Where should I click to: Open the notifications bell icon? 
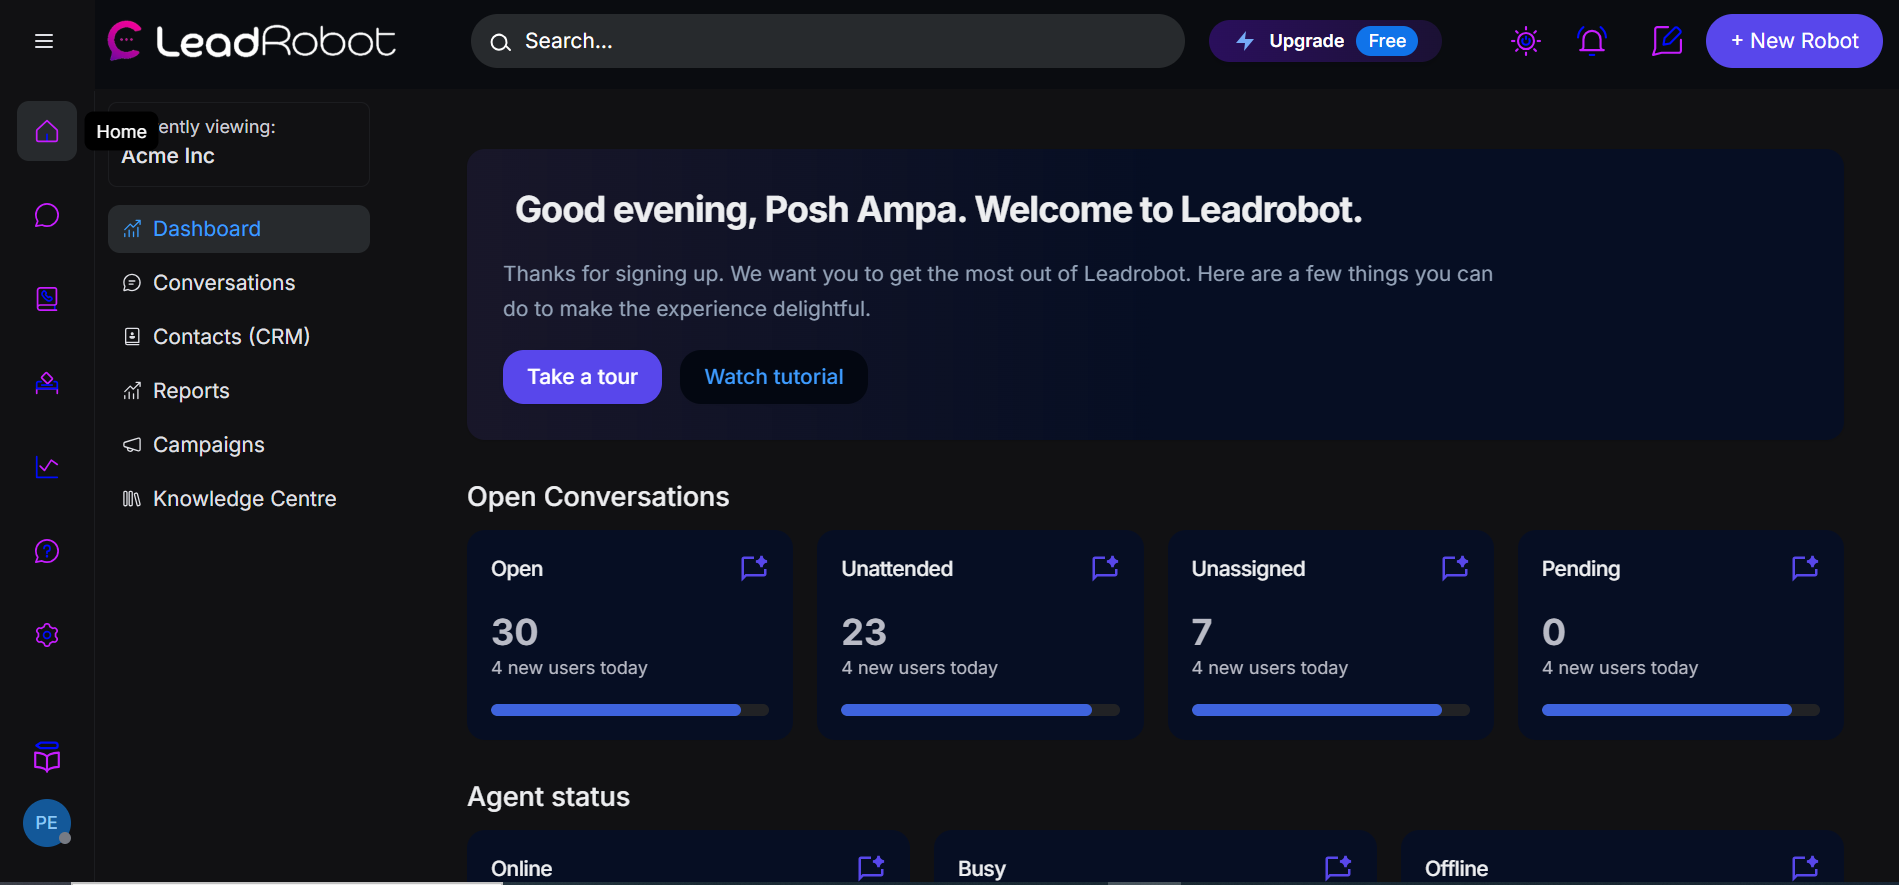(1592, 41)
